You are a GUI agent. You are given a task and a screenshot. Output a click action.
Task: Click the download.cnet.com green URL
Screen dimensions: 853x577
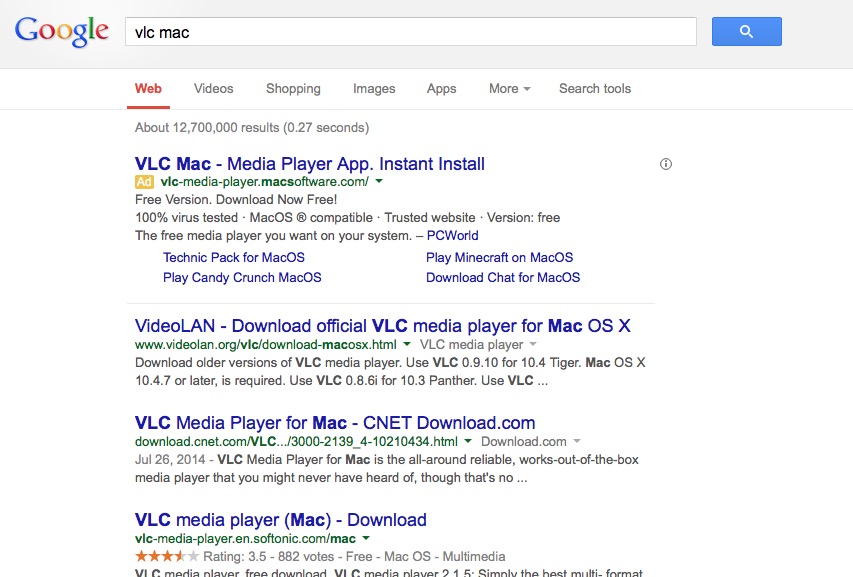(x=296, y=441)
